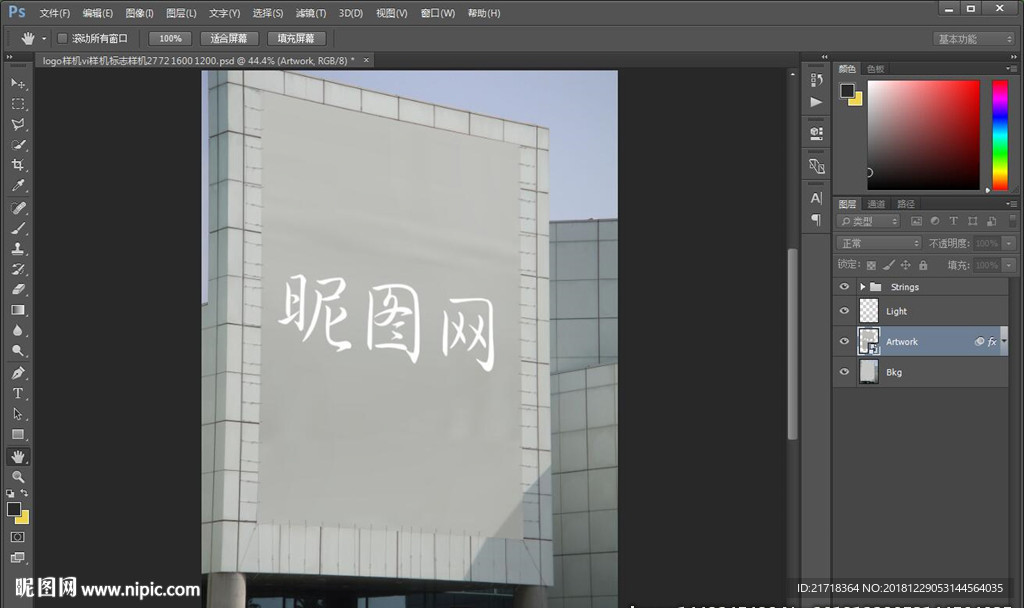
Task: Select the Eraser tool
Action: [x=18, y=290]
